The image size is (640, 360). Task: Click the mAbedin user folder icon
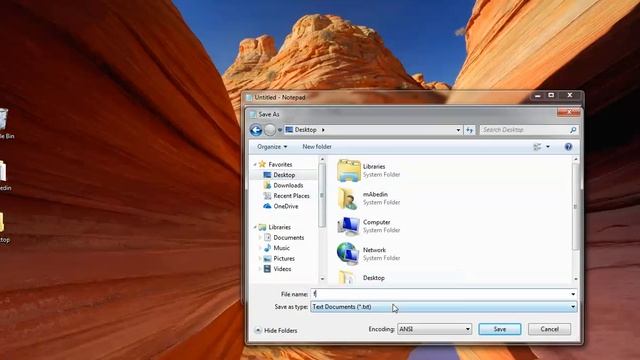348,198
